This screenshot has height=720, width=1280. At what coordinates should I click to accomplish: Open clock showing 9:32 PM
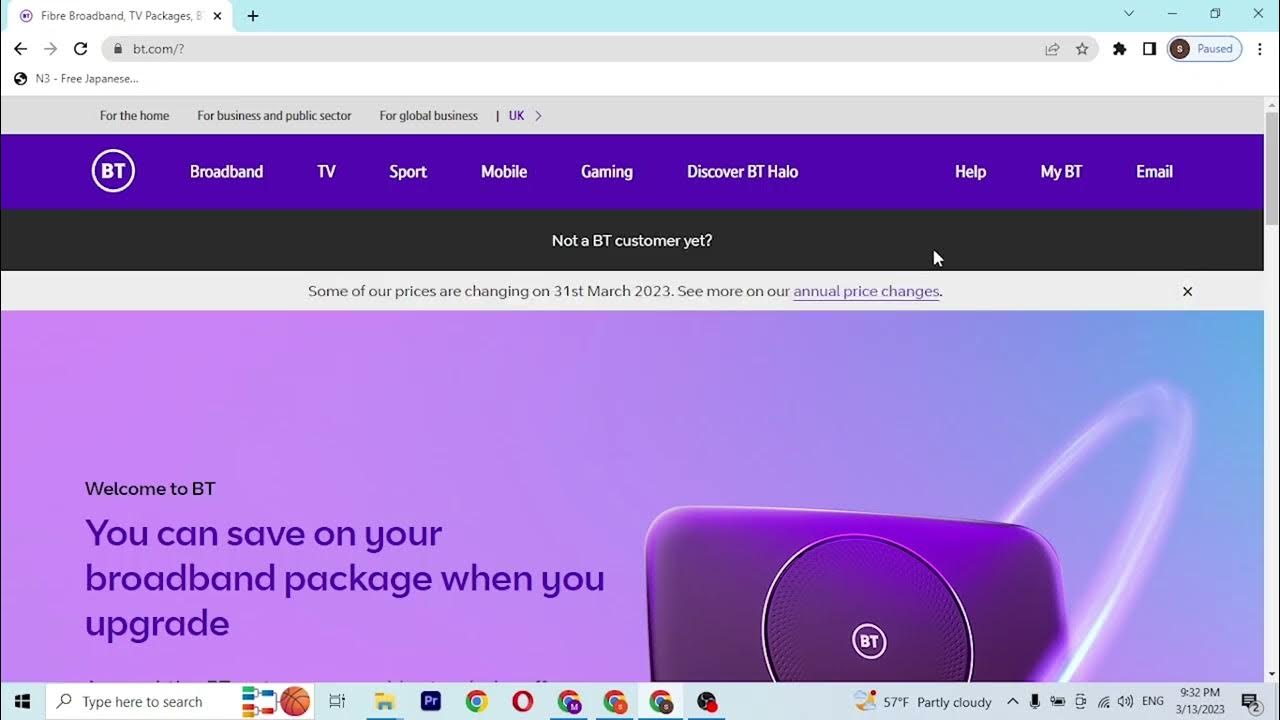click(1200, 701)
